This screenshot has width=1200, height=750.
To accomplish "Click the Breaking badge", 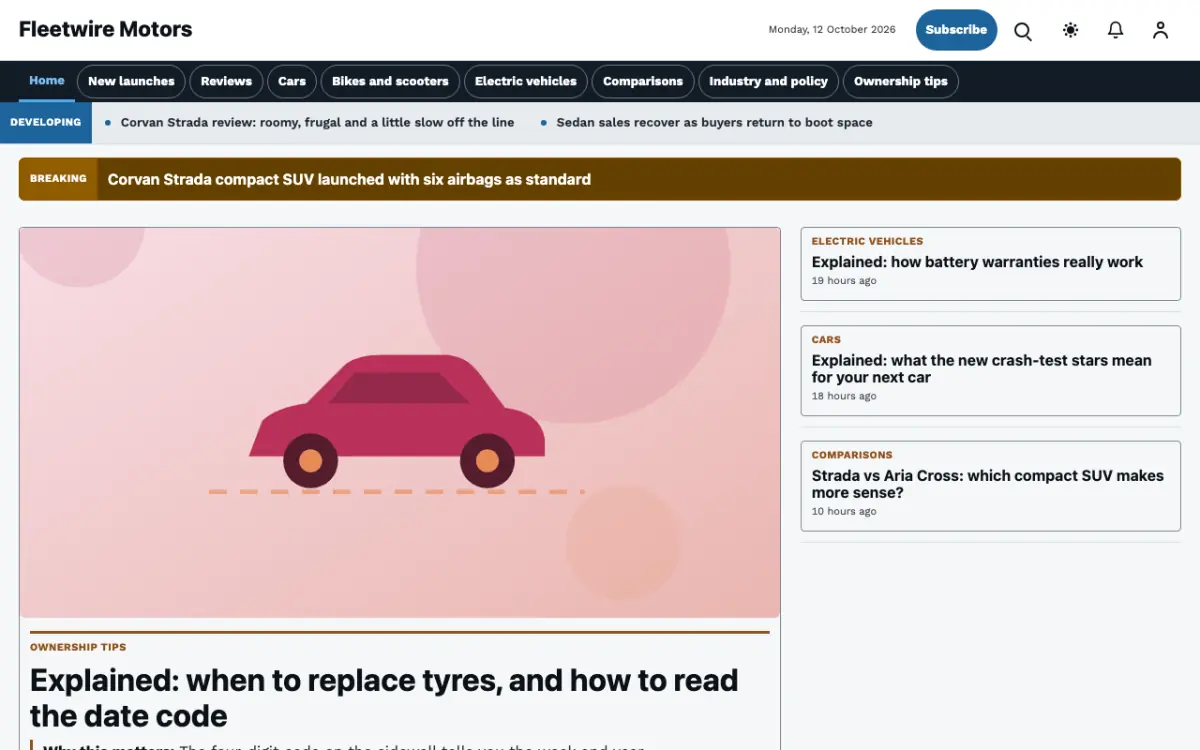I will [x=58, y=179].
